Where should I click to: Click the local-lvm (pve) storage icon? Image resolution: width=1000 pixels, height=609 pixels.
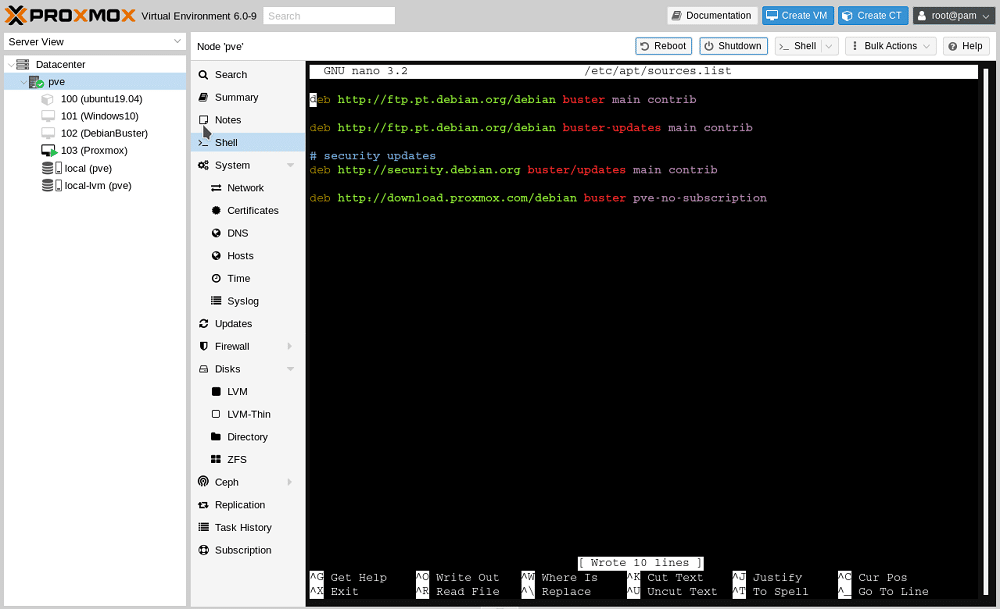tap(52, 186)
